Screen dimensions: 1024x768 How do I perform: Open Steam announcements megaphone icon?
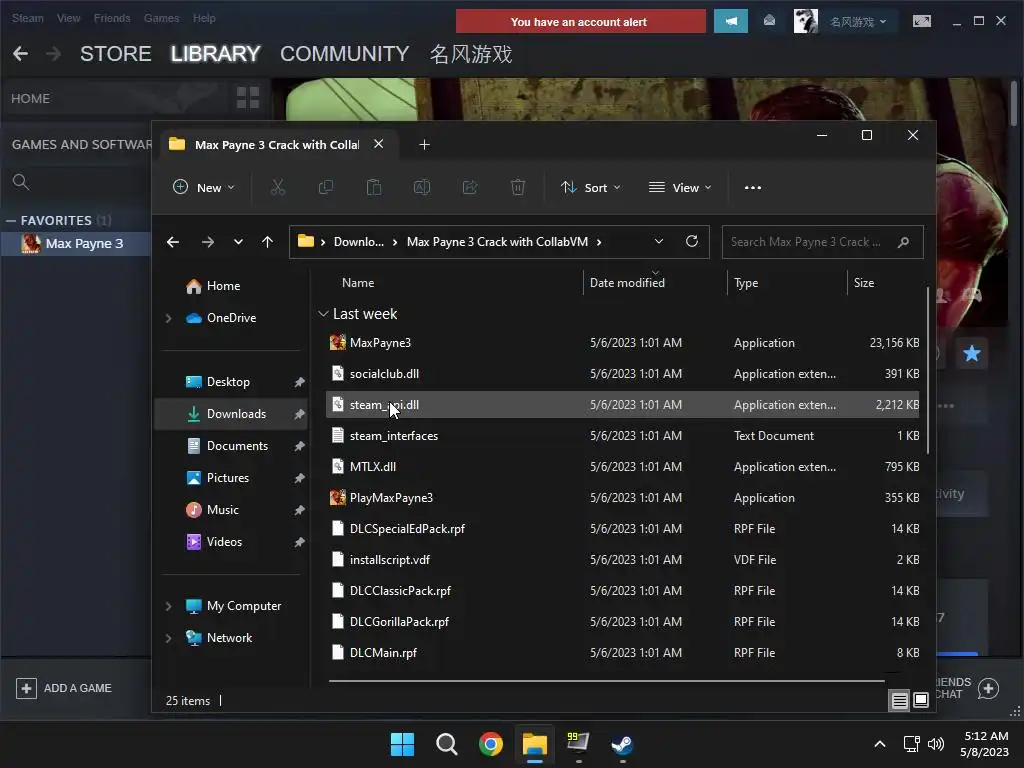tap(731, 22)
